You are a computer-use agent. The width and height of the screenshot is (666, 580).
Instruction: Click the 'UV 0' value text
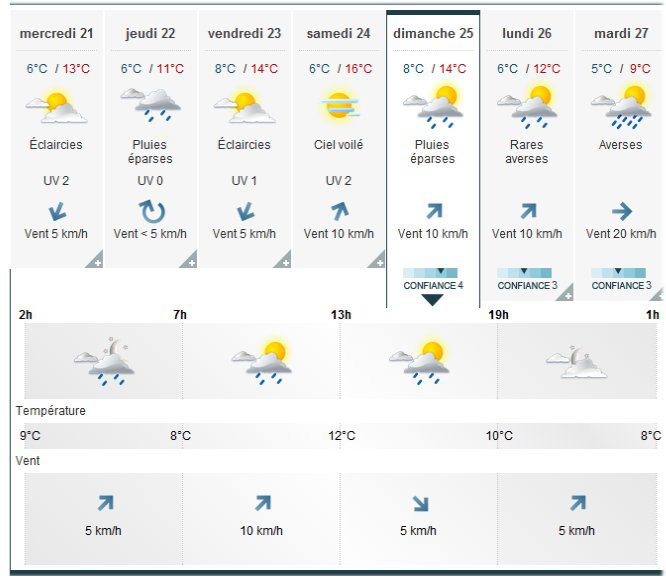[150, 181]
